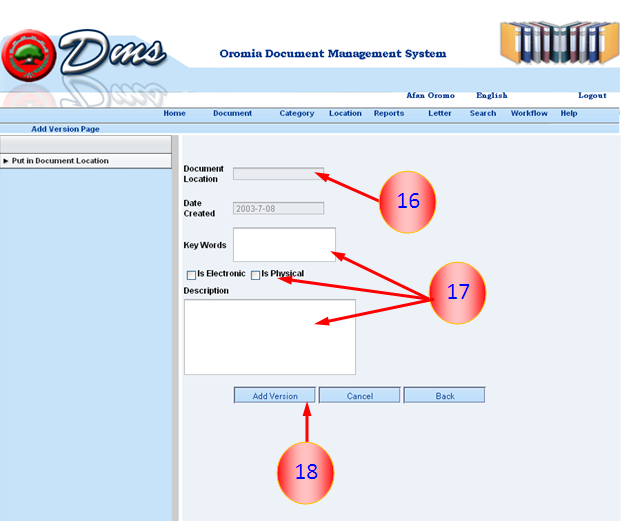Open the Help menu
This screenshot has height=523, width=621.
click(569, 113)
